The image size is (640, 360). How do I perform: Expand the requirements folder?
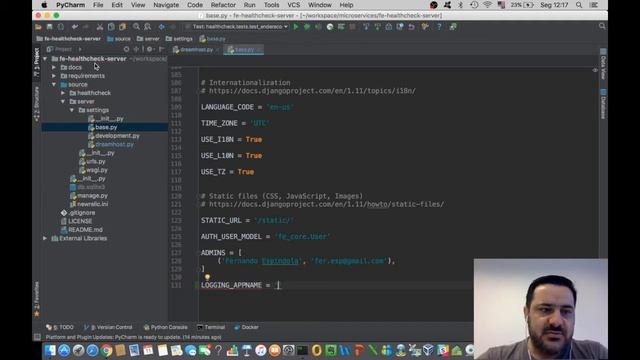(x=54, y=76)
